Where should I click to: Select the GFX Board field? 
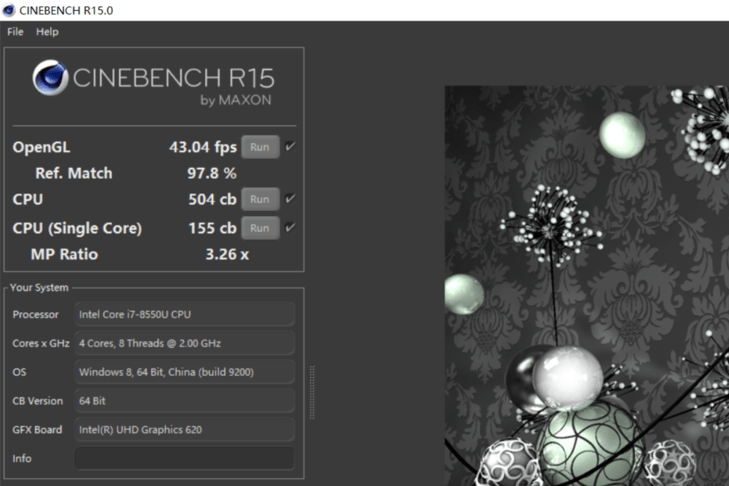coord(185,429)
